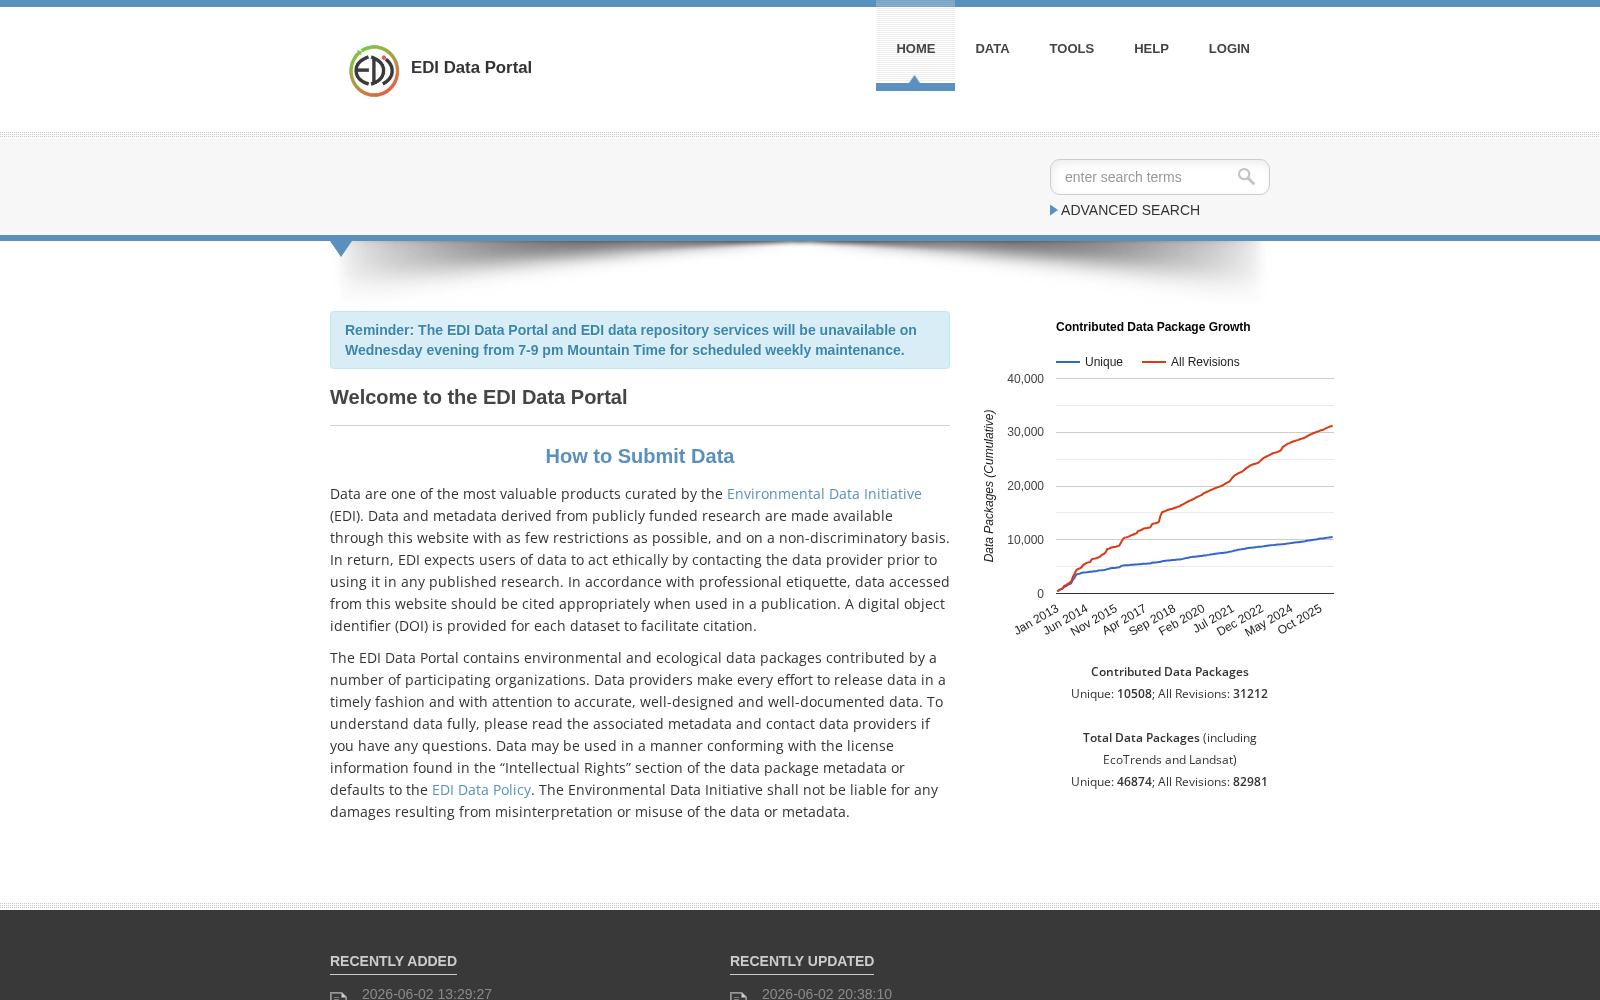
Task: Follow the Environmental Data Initiative link
Action: 824,494
